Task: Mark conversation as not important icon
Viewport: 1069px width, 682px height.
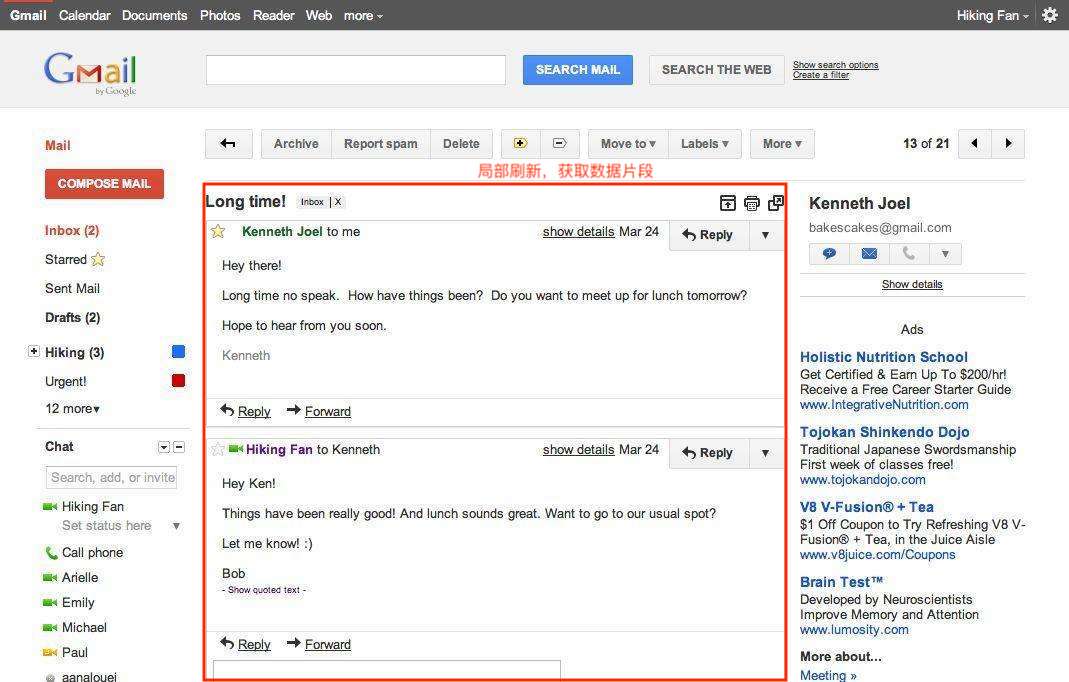Action: [x=560, y=144]
